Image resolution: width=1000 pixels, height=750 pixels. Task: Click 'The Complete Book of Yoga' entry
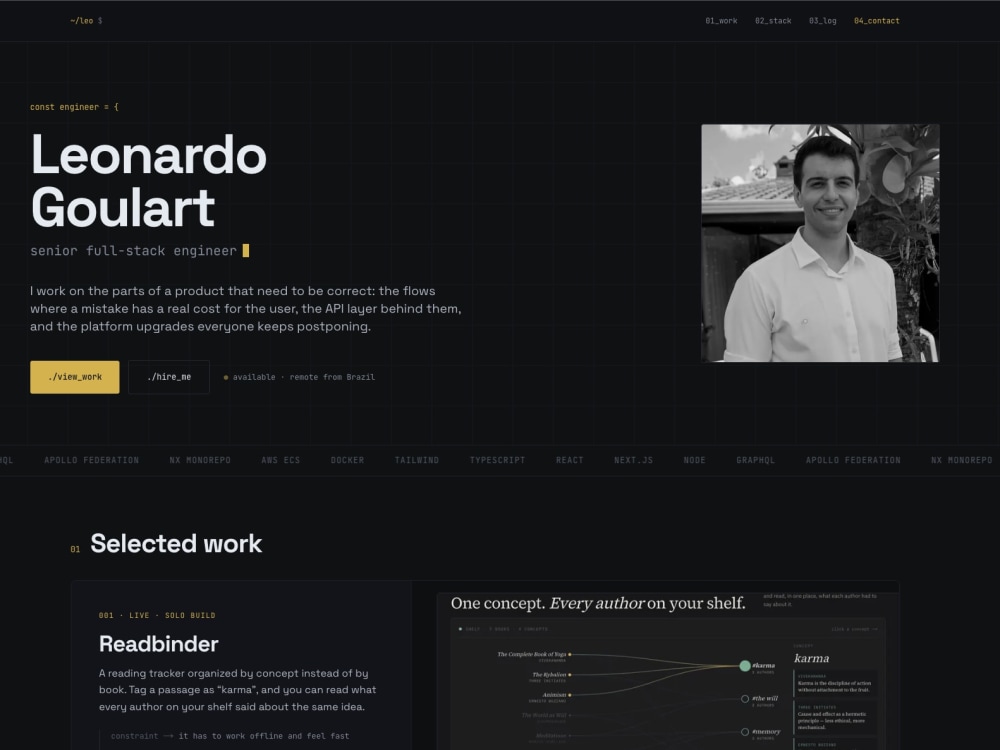[x=531, y=654]
